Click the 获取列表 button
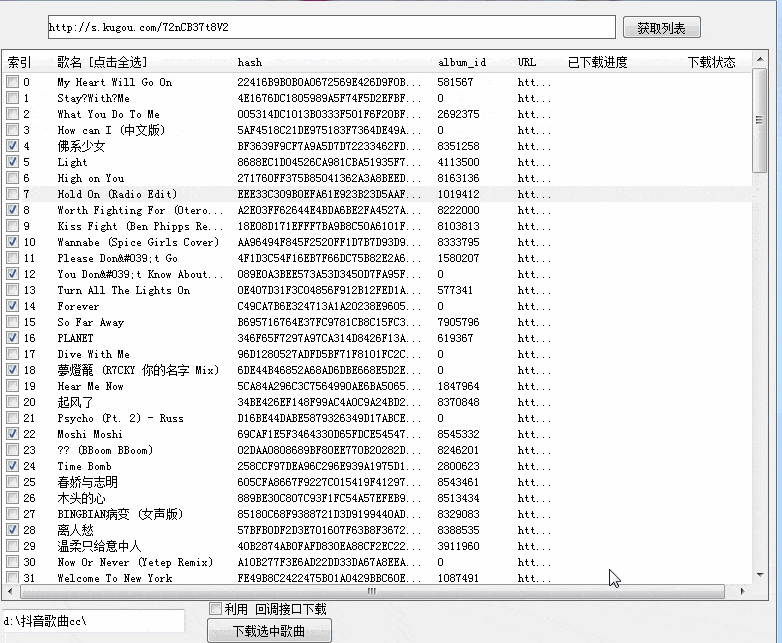782x643 pixels. (x=661, y=27)
